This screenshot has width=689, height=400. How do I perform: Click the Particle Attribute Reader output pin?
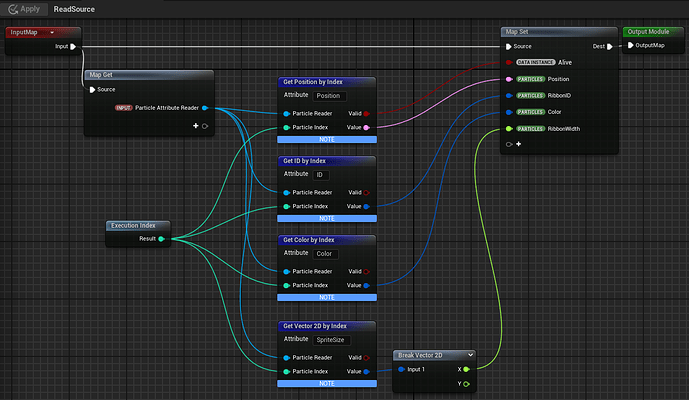point(205,108)
